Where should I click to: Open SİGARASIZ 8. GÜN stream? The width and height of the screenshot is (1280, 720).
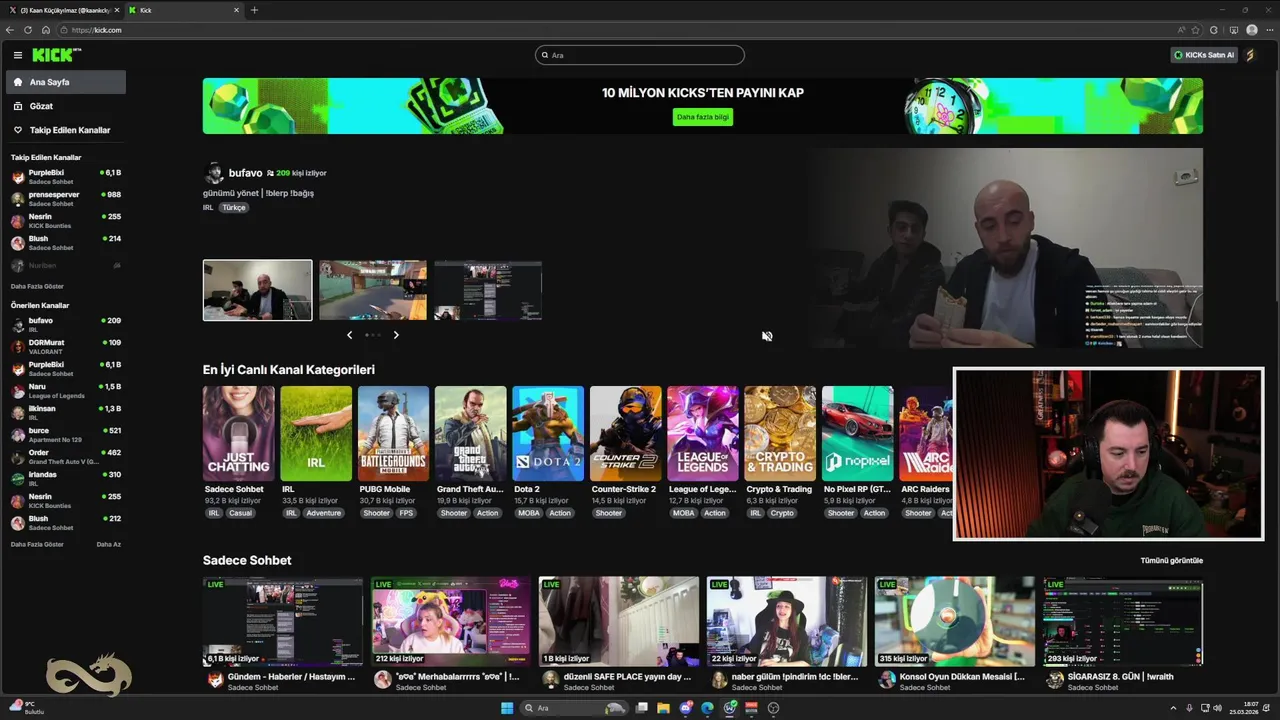1123,621
